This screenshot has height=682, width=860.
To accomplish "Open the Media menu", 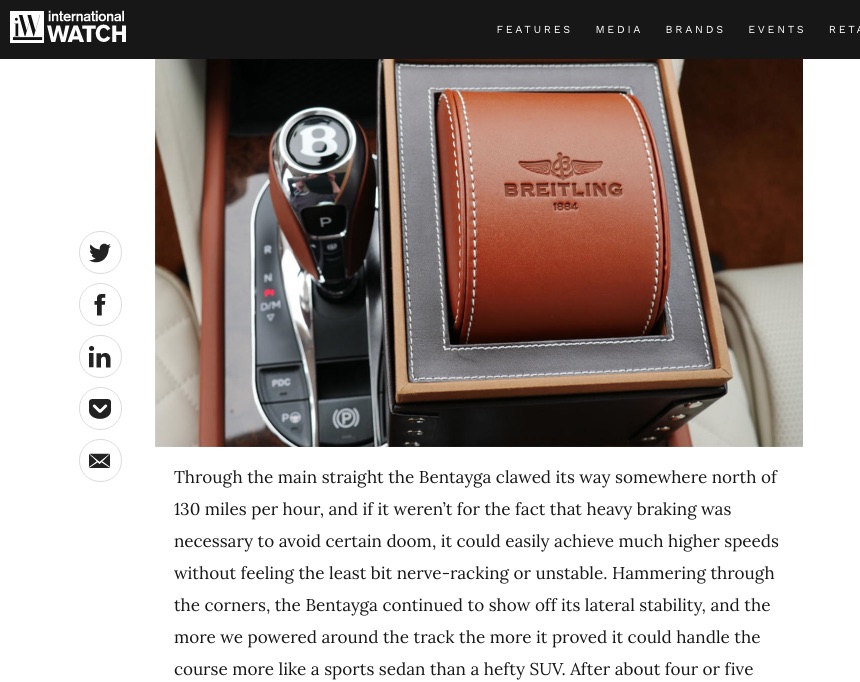I will (618, 30).
